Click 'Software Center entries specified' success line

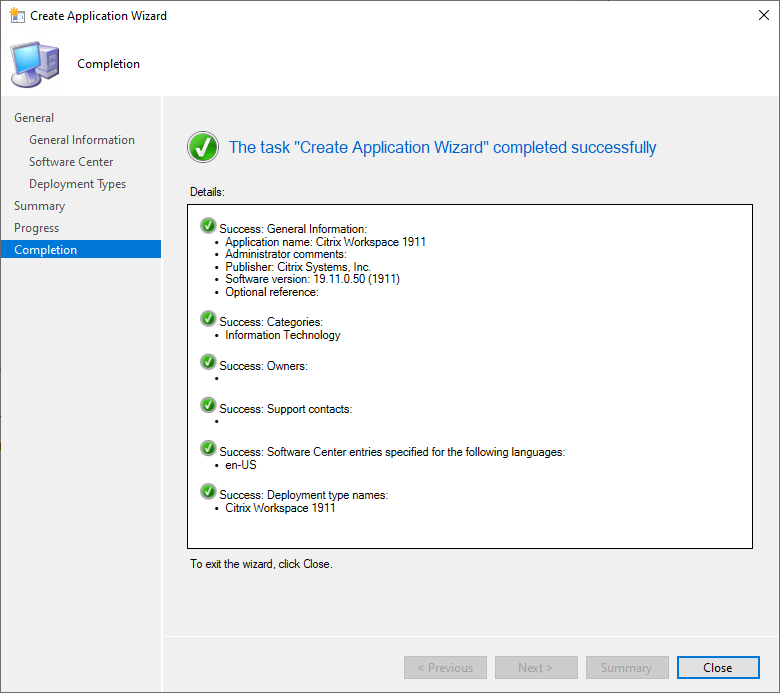tap(392, 452)
